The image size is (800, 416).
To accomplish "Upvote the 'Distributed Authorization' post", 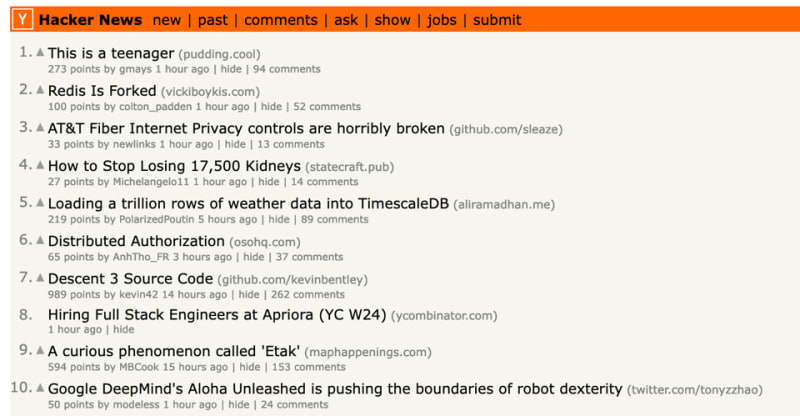I will point(41,240).
